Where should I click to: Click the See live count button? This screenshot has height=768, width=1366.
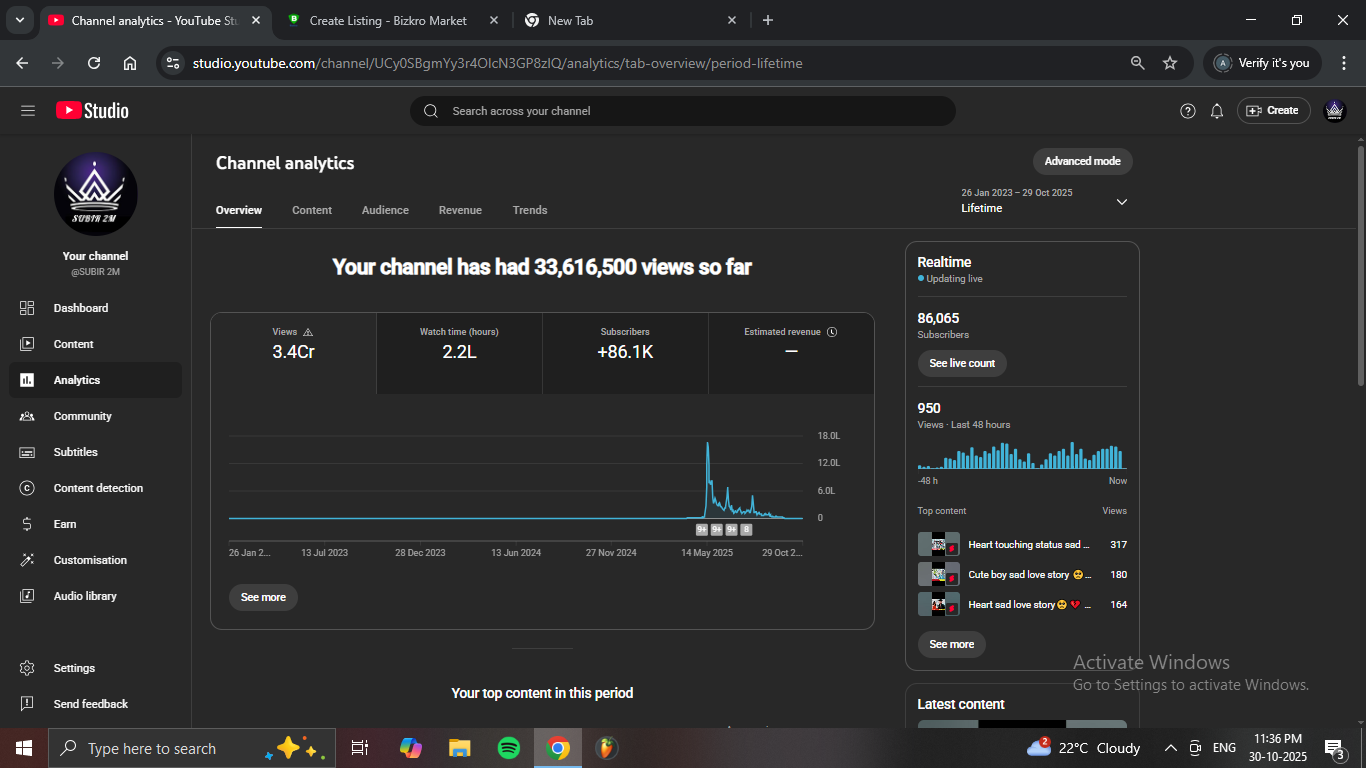click(x=961, y=363)
